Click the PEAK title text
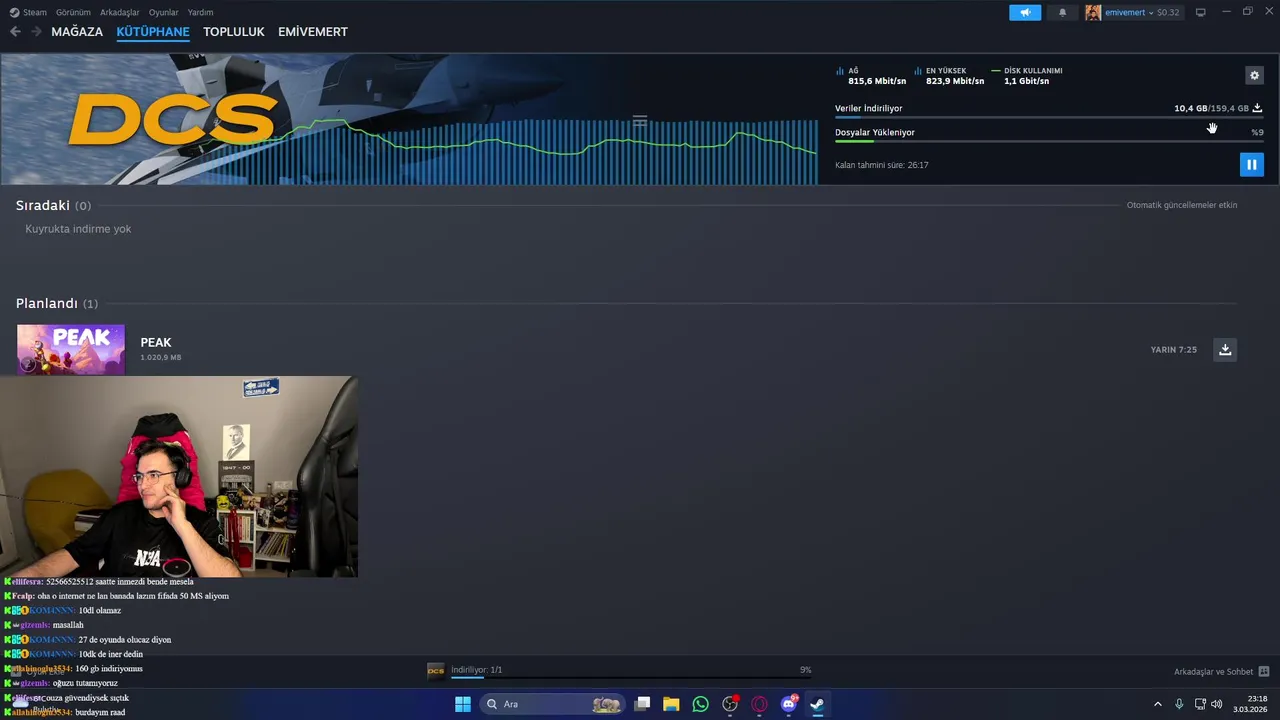 [x=156, y=343]
